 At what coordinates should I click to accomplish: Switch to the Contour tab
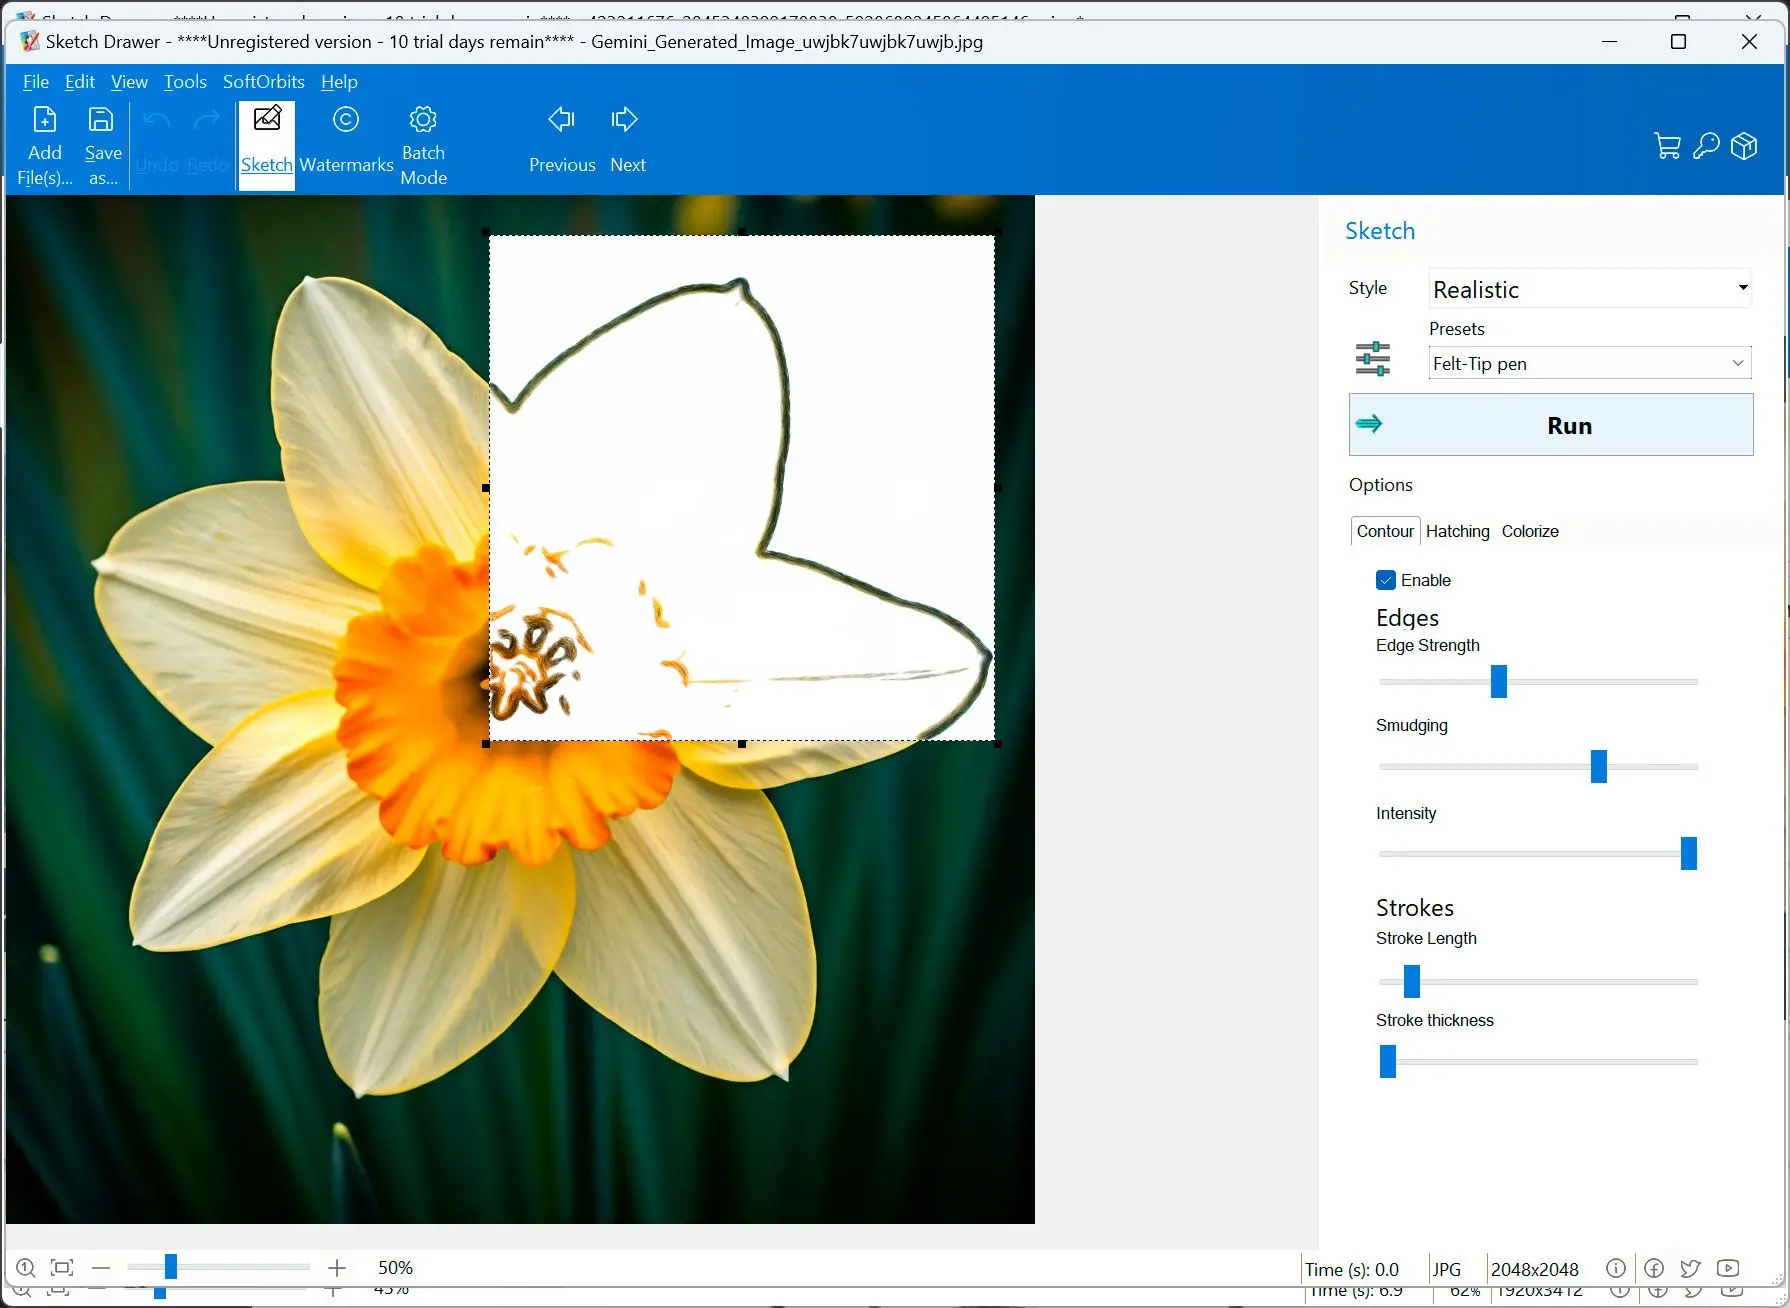1385,531
